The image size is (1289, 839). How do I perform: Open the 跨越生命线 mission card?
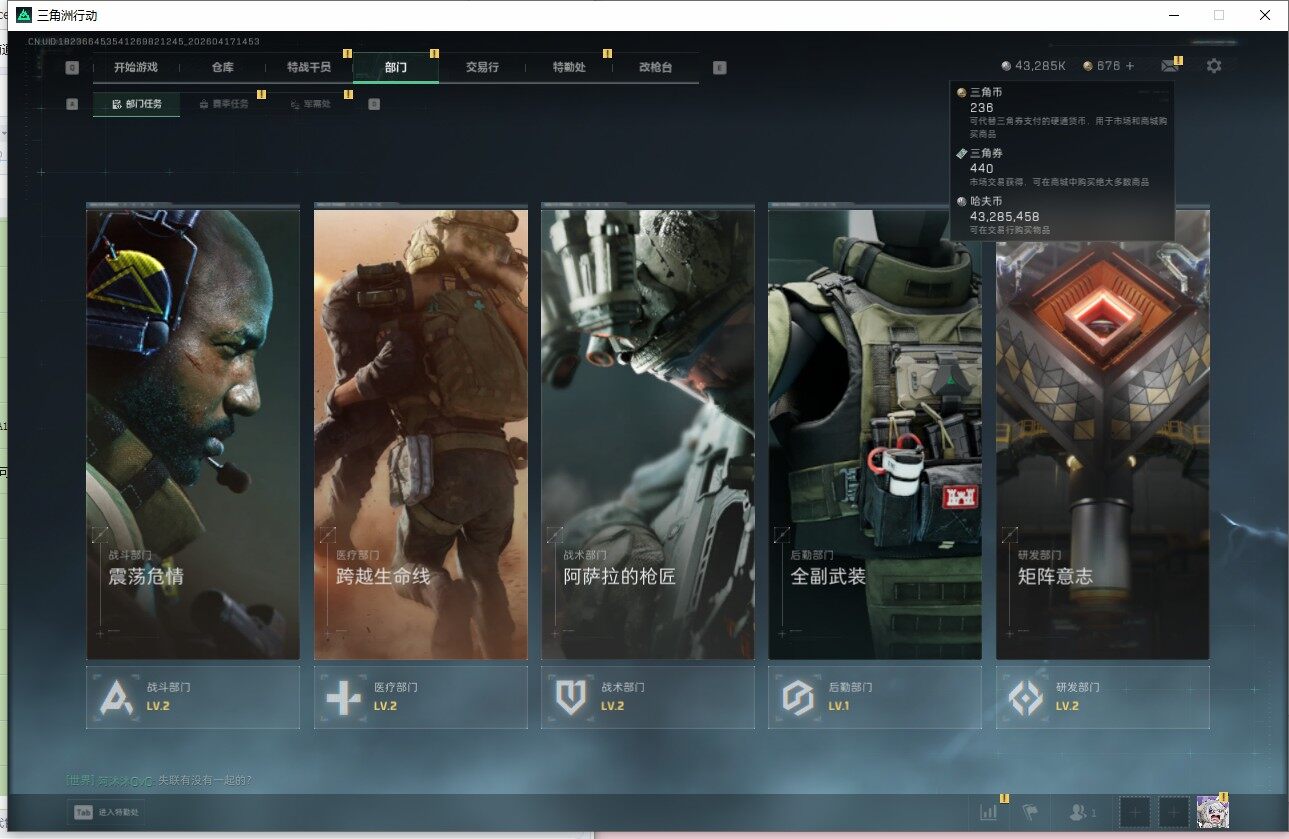tap(421, 432)
